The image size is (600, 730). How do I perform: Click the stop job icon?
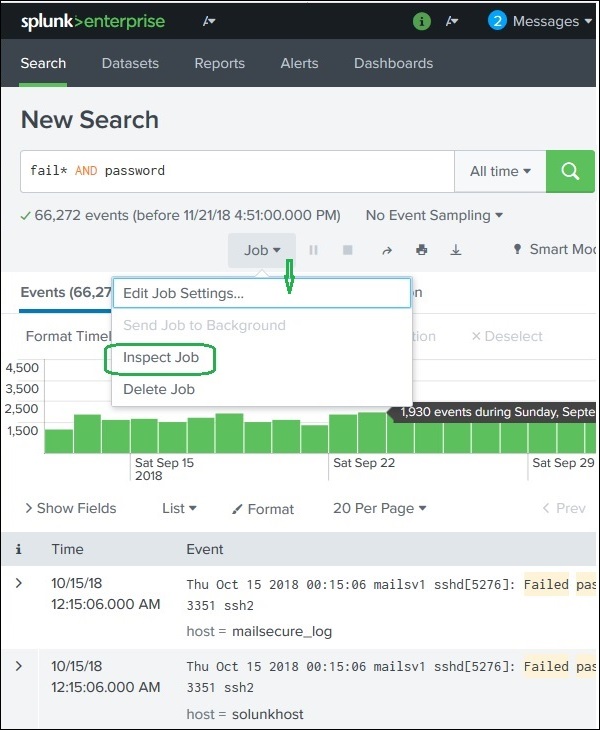347,250
